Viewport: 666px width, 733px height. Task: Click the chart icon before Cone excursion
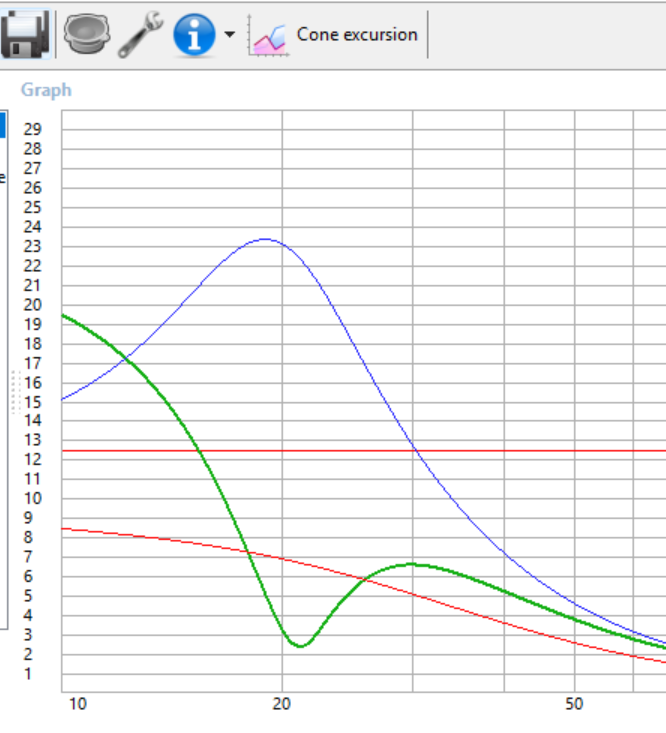(x=268, y=35)
